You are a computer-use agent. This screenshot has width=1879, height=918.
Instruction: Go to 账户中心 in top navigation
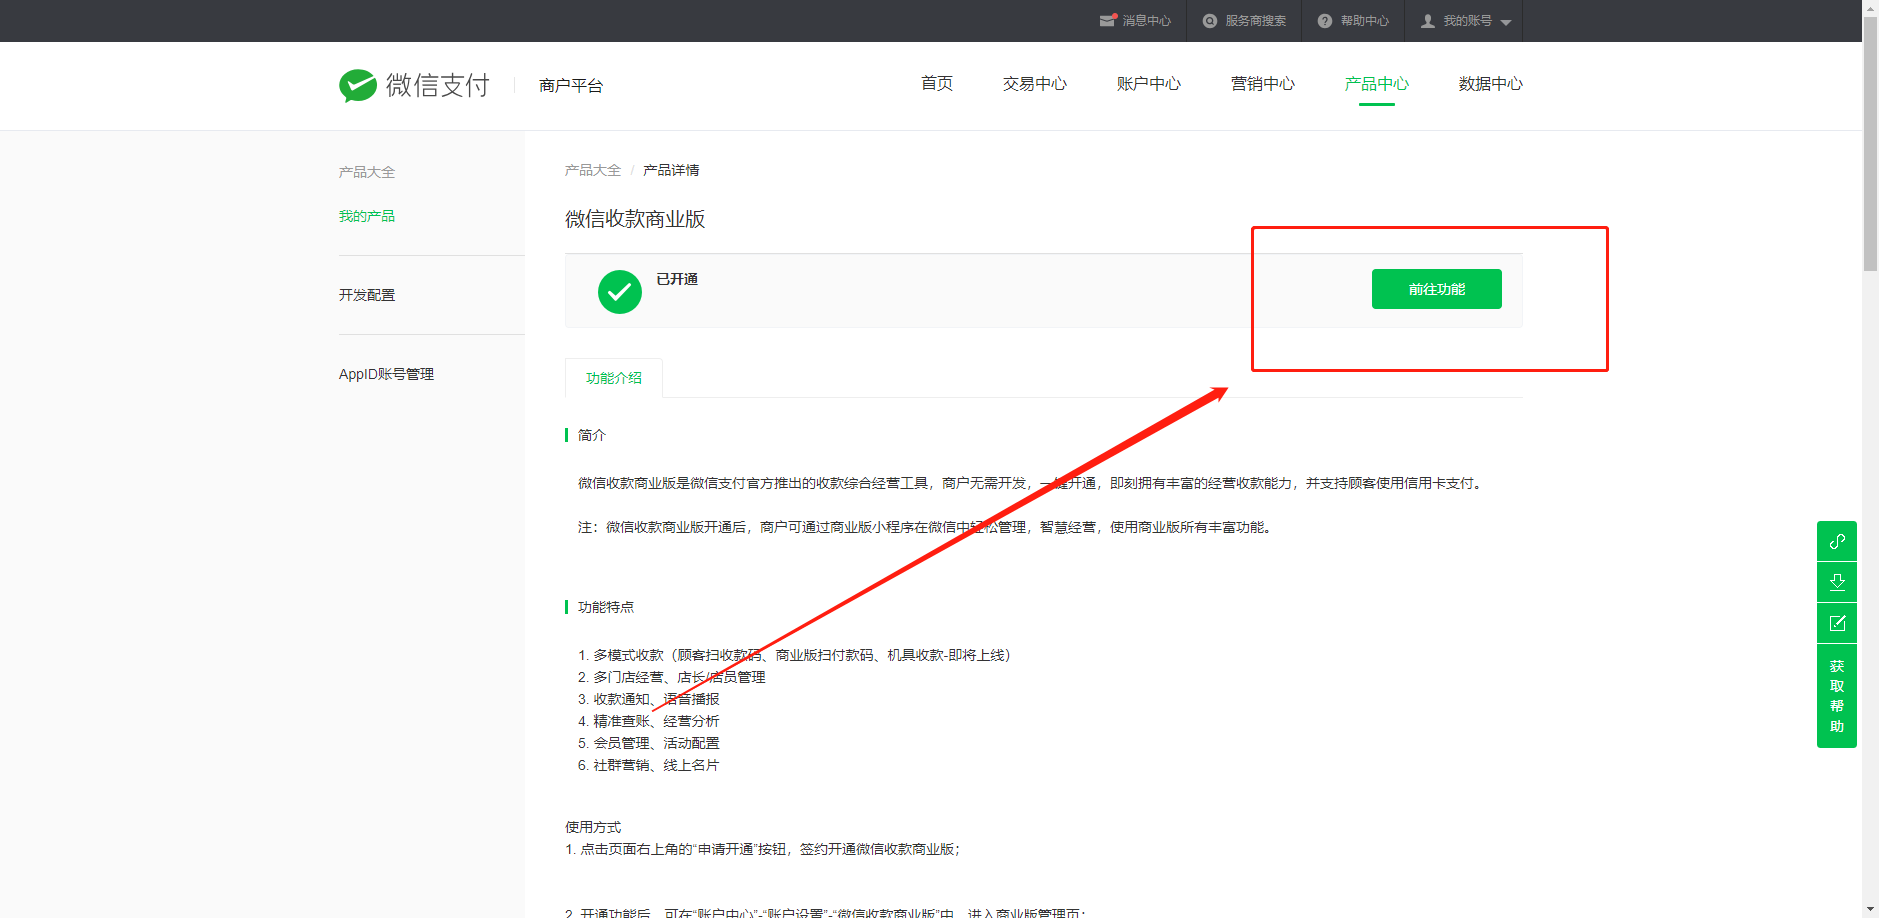pyautogui.click(x=1148, y=84)
